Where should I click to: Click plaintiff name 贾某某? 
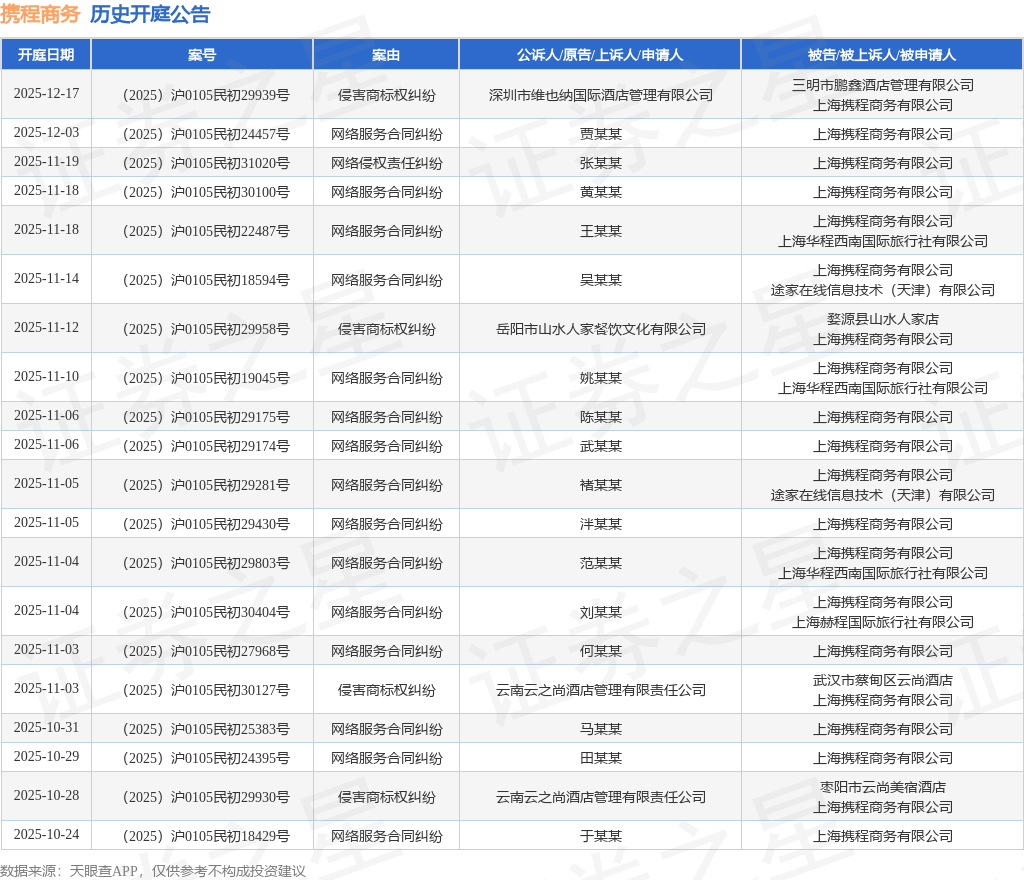(x=601, y=134)
